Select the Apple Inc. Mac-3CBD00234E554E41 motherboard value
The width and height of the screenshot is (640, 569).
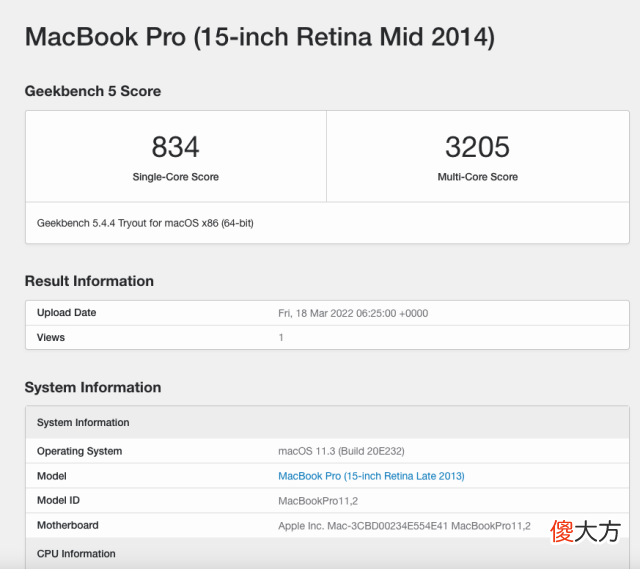[404, 526]
